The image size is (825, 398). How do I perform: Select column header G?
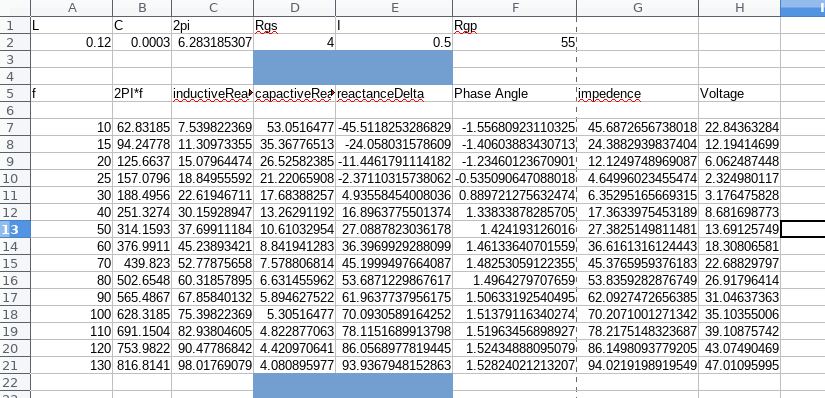click(638, 8)
